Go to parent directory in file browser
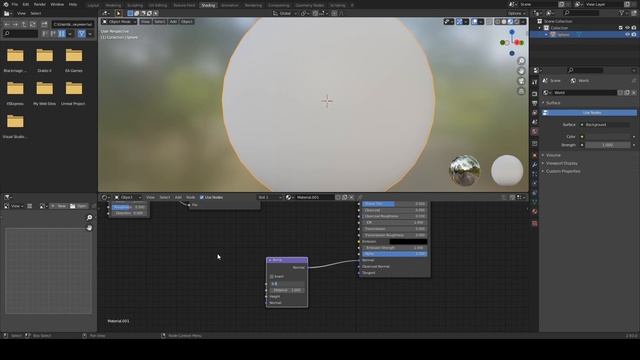The image size is (640, 360). [x=24, y=24]
